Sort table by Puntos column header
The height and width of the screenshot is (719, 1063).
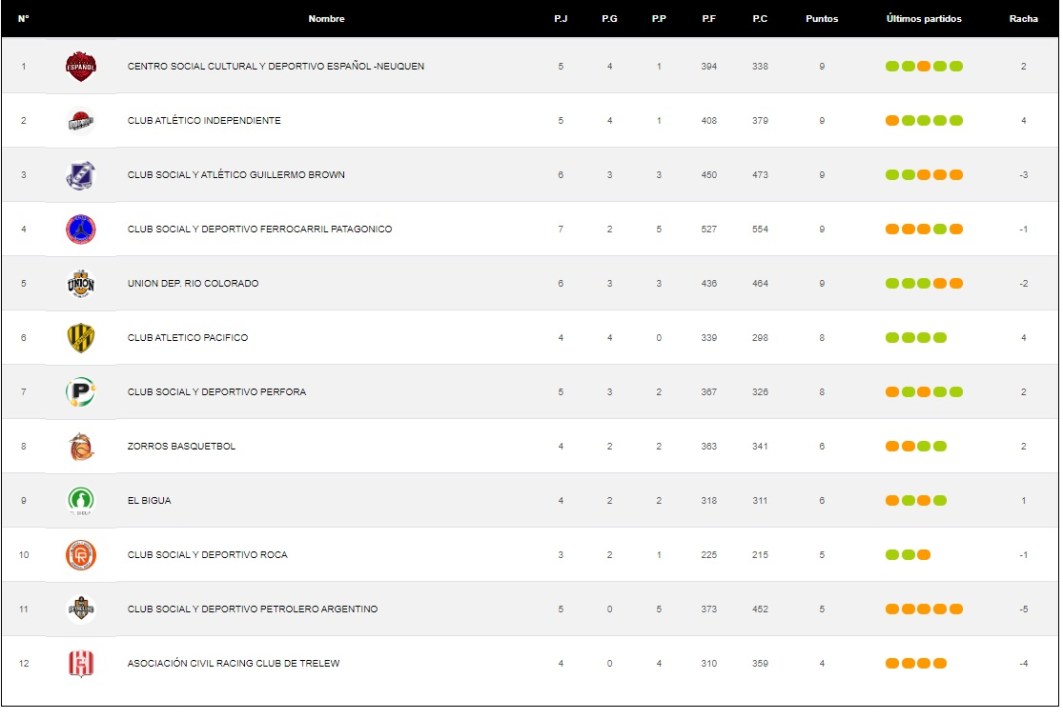pyautogui.click(x=821, y=19)
